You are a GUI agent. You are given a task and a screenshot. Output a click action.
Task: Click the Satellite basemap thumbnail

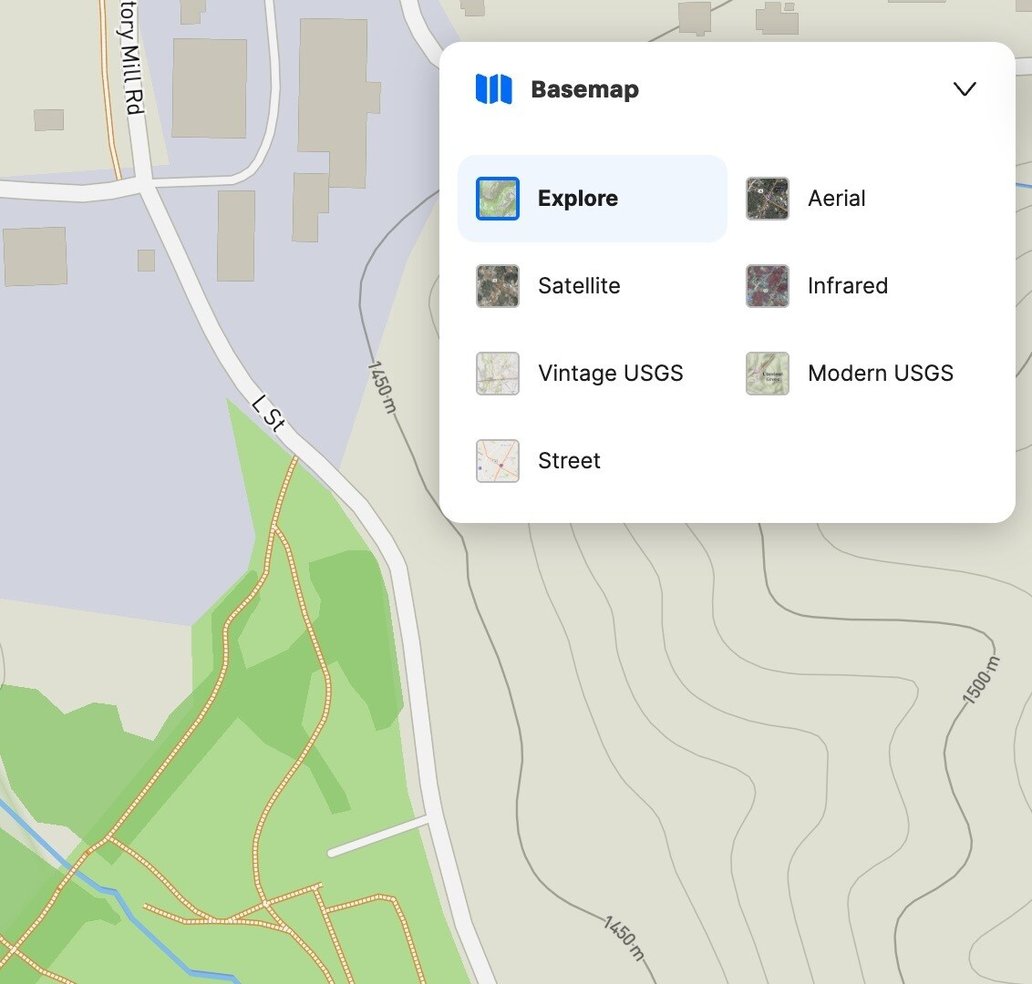pos(497,285)
